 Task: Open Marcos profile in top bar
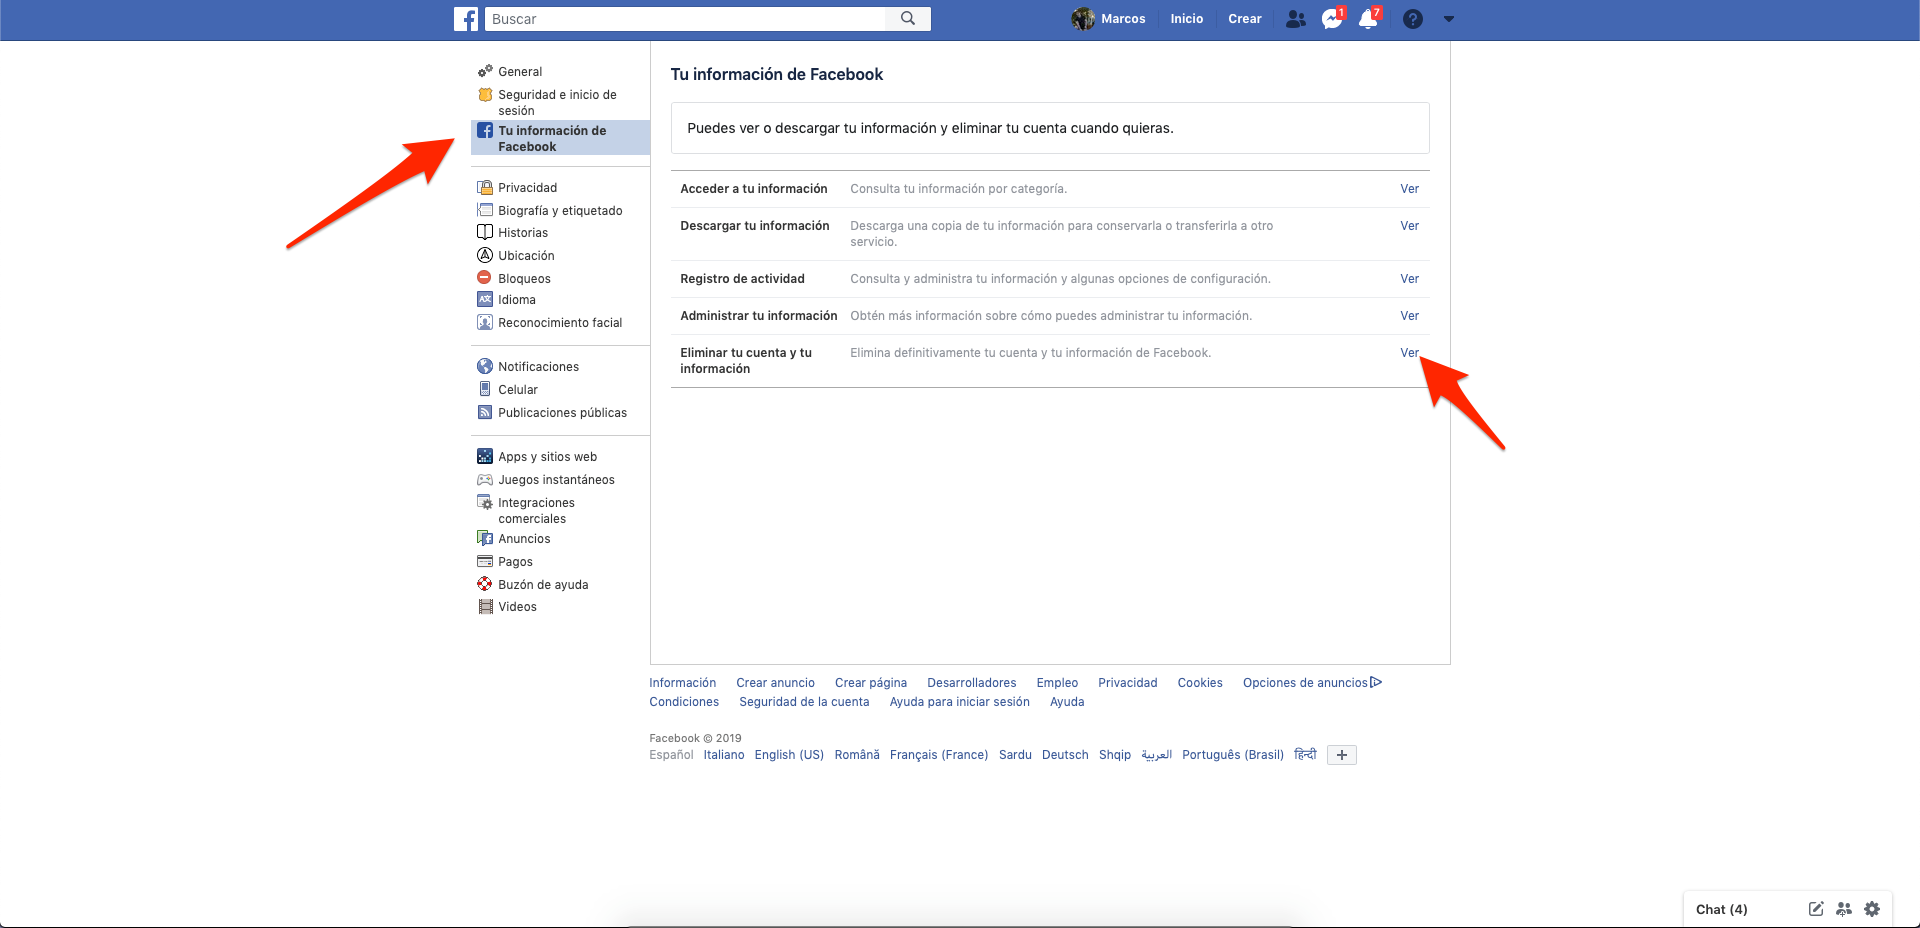tap(1109, 19)
